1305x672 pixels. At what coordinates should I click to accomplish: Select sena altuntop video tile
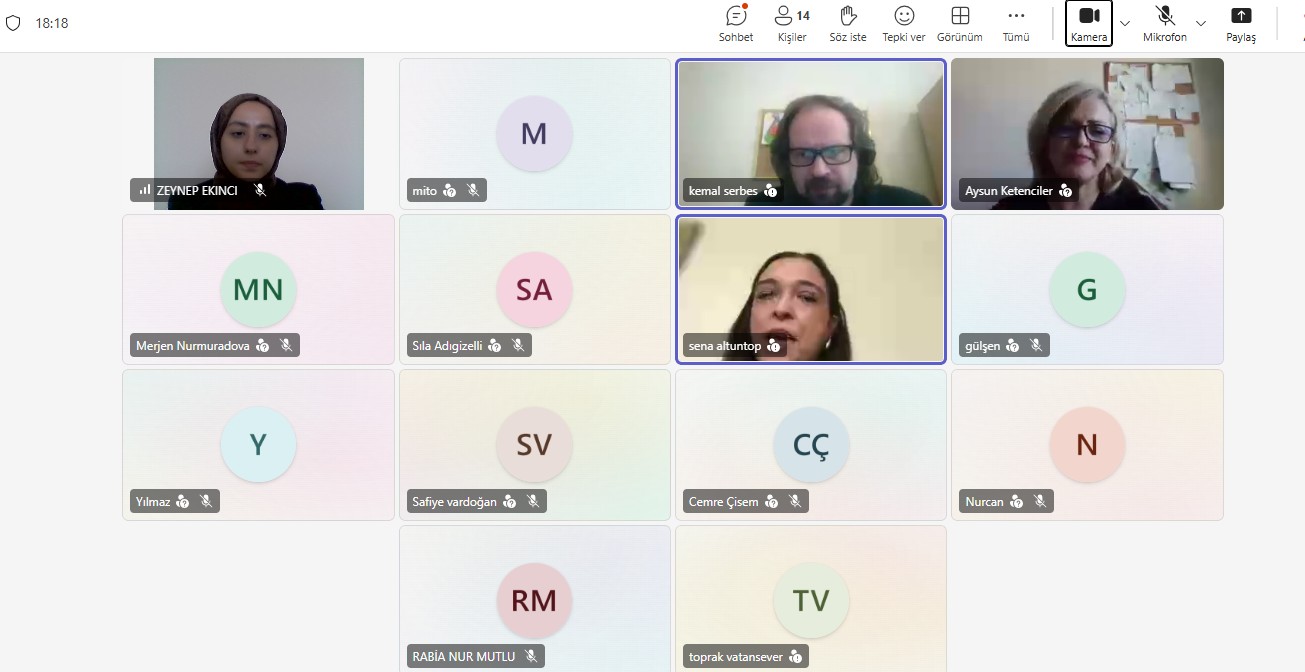(x=811, y=290)
